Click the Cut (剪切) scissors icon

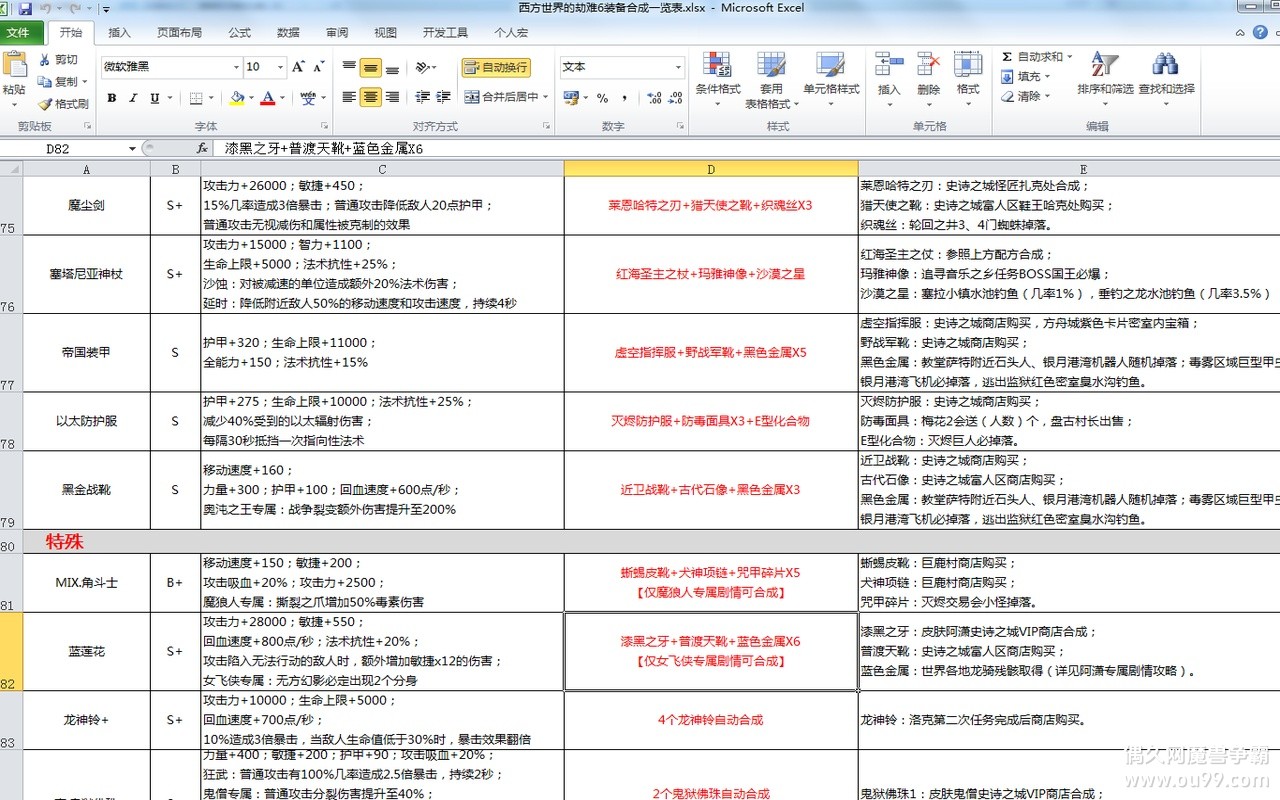(45, 60)
